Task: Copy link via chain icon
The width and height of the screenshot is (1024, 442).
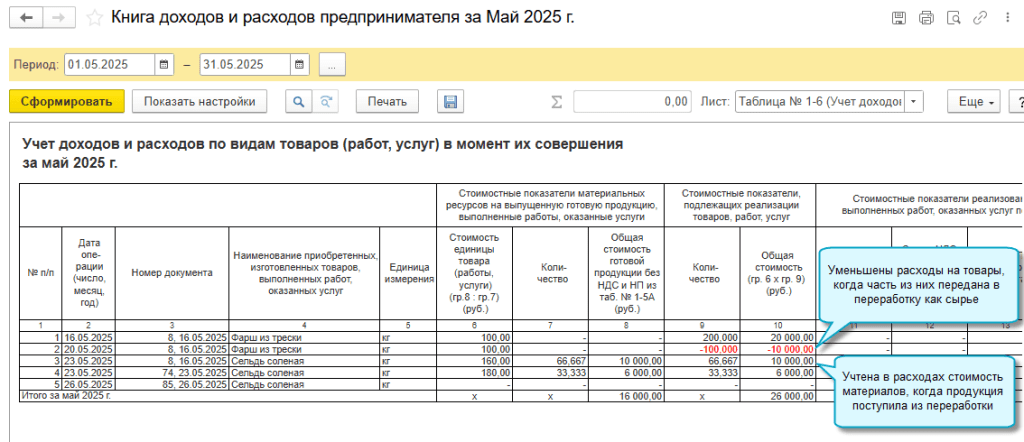Action: [980, 18]
